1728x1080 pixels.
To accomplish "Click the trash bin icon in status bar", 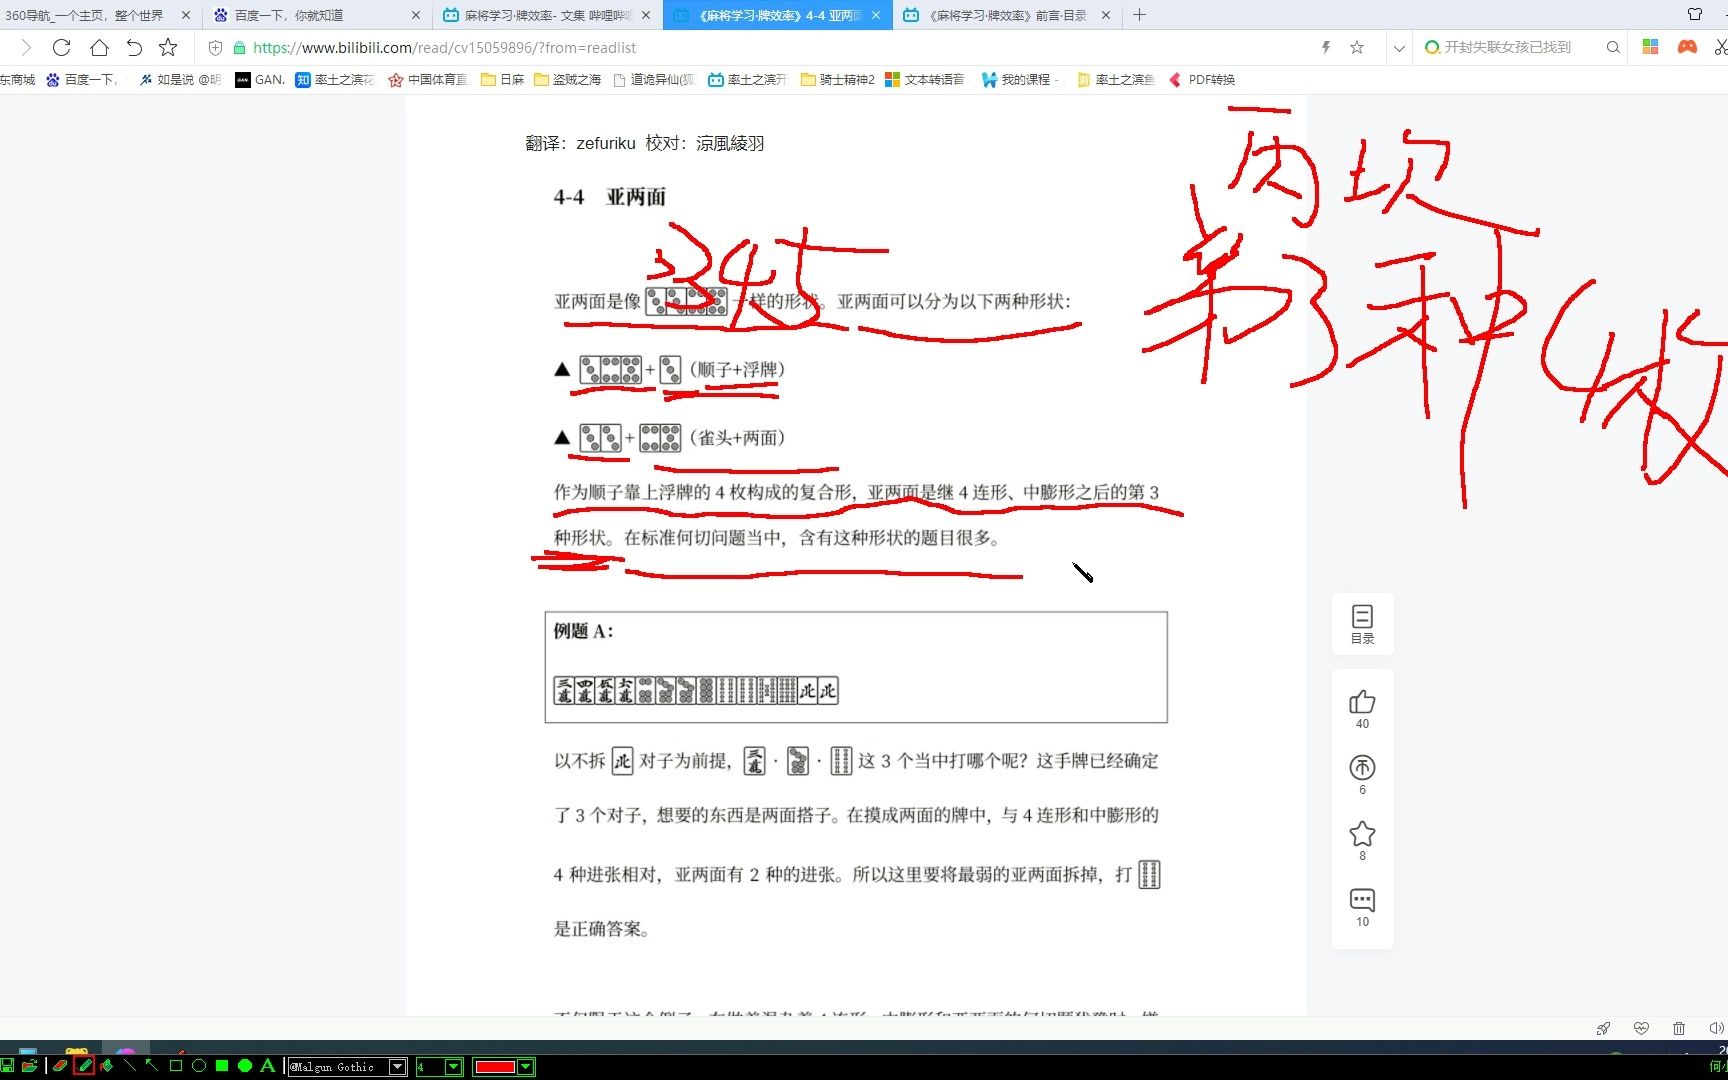I will coord(1679,1028).
